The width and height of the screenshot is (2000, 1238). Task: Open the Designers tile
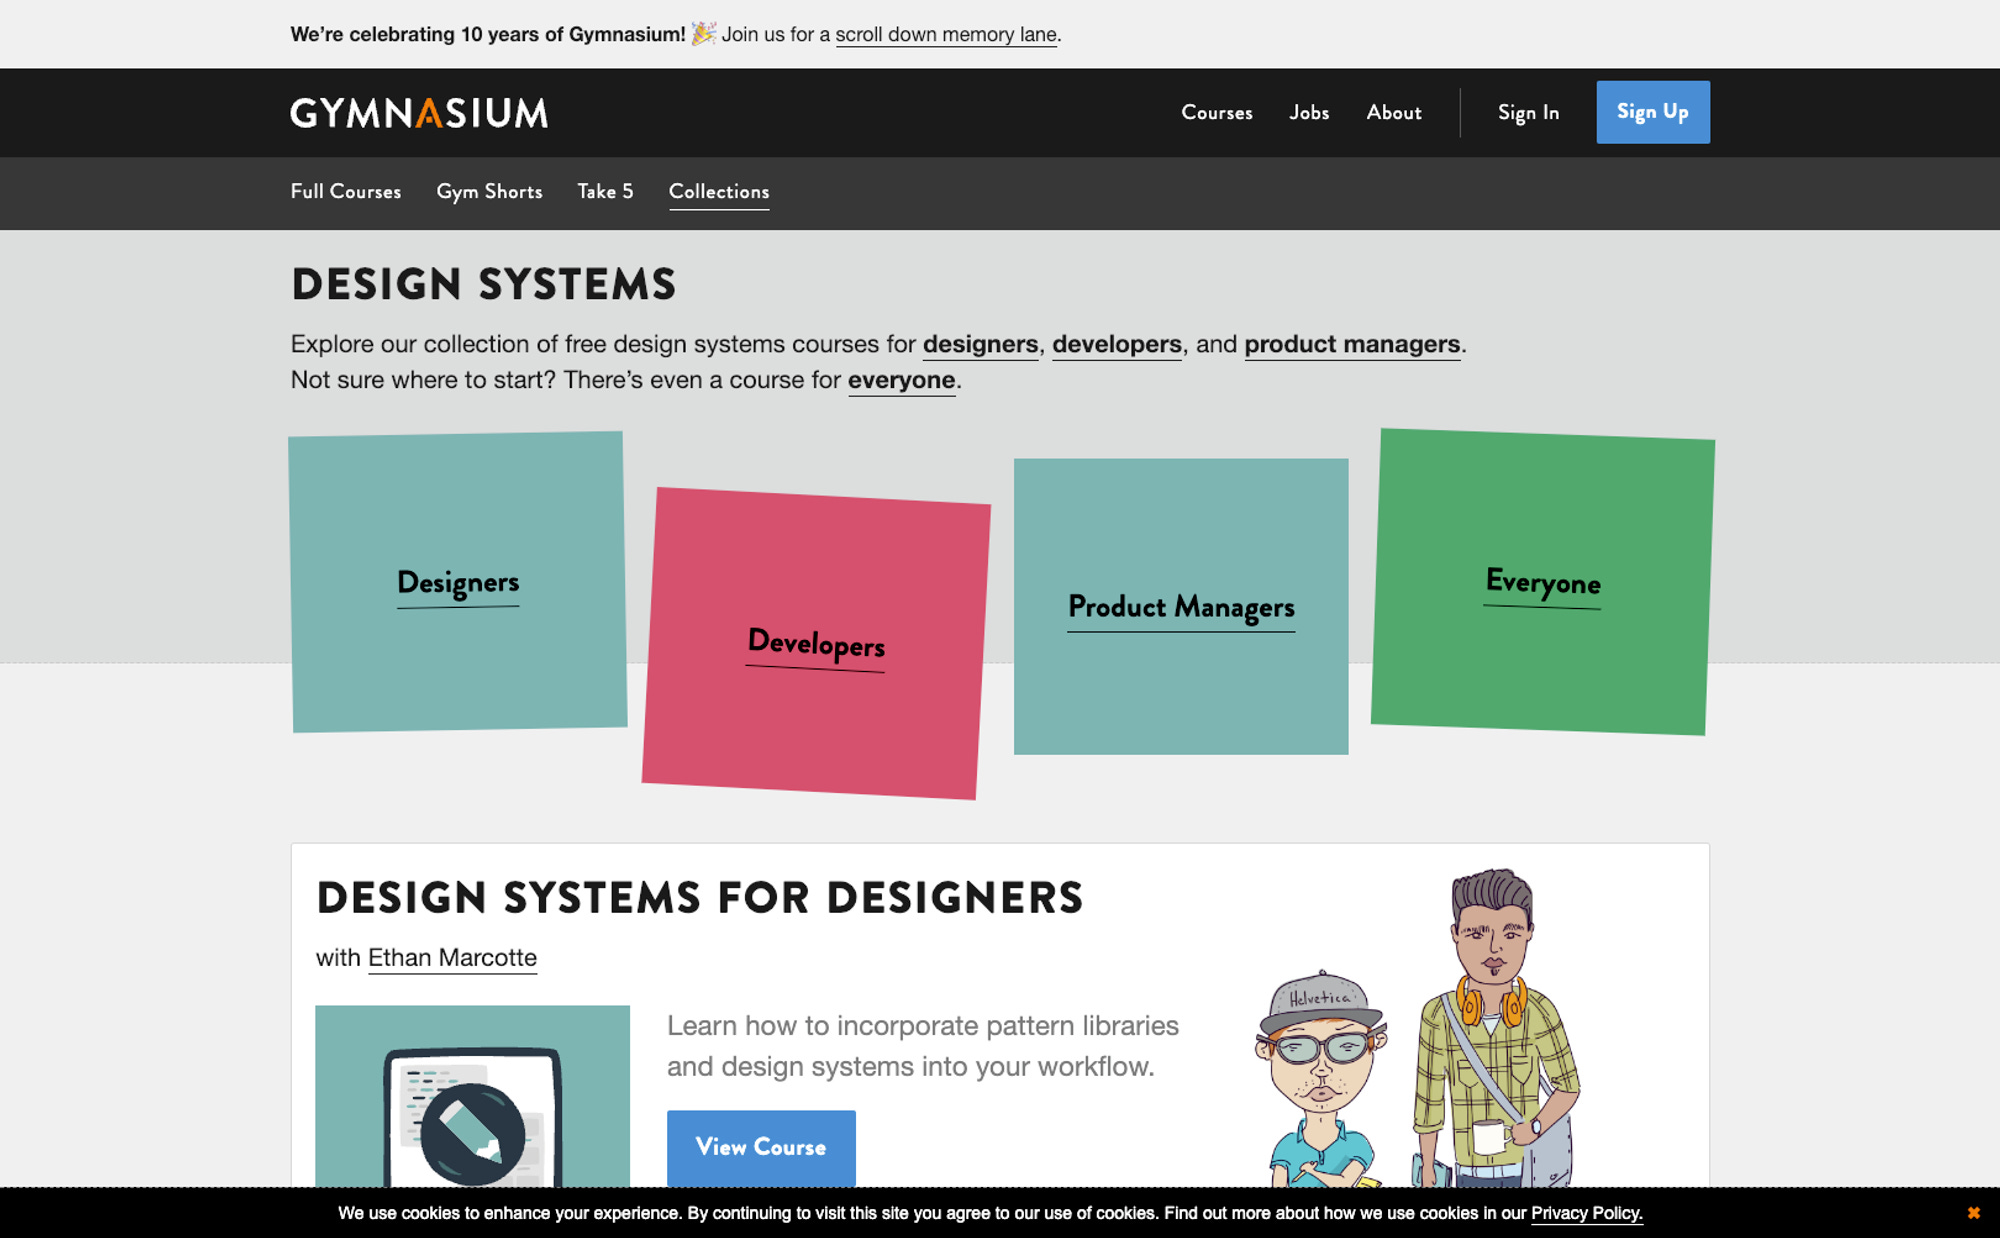458,582
